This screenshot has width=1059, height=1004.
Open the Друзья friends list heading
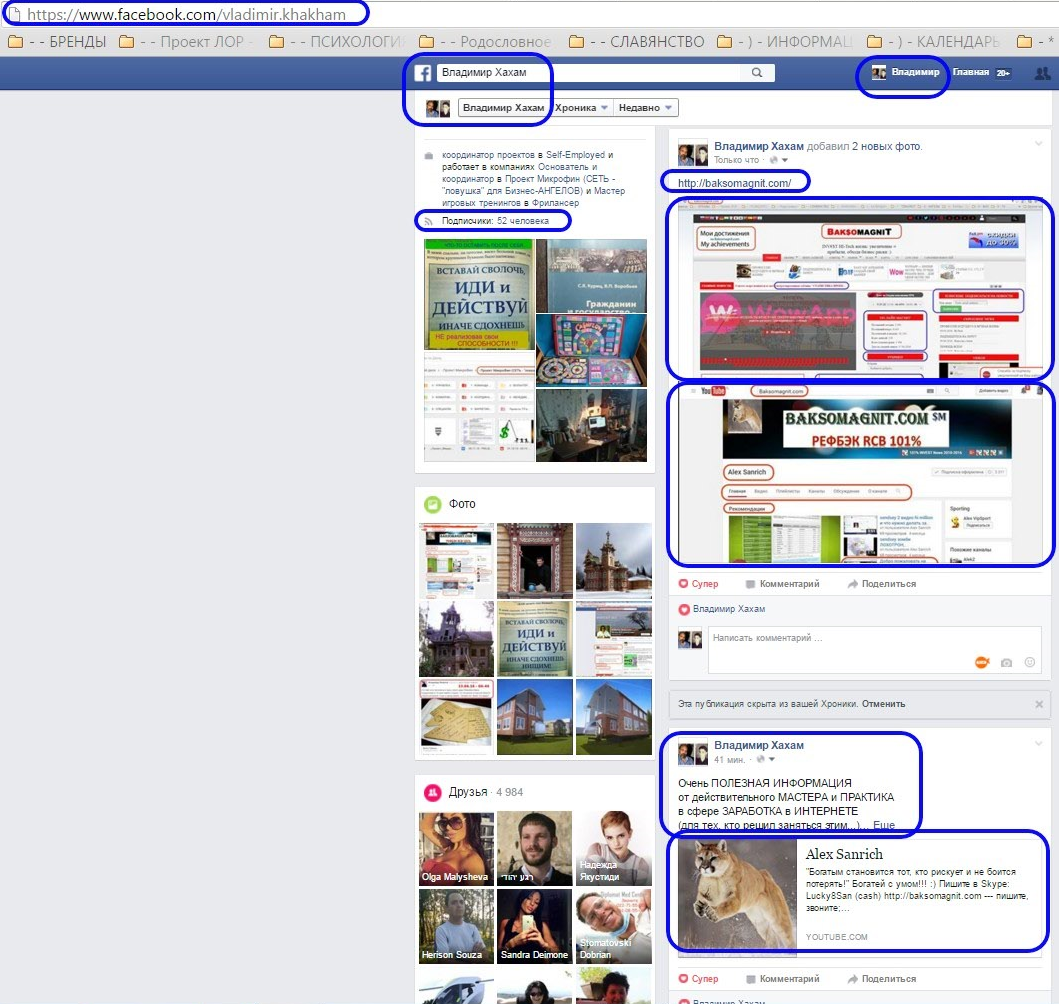468,792
